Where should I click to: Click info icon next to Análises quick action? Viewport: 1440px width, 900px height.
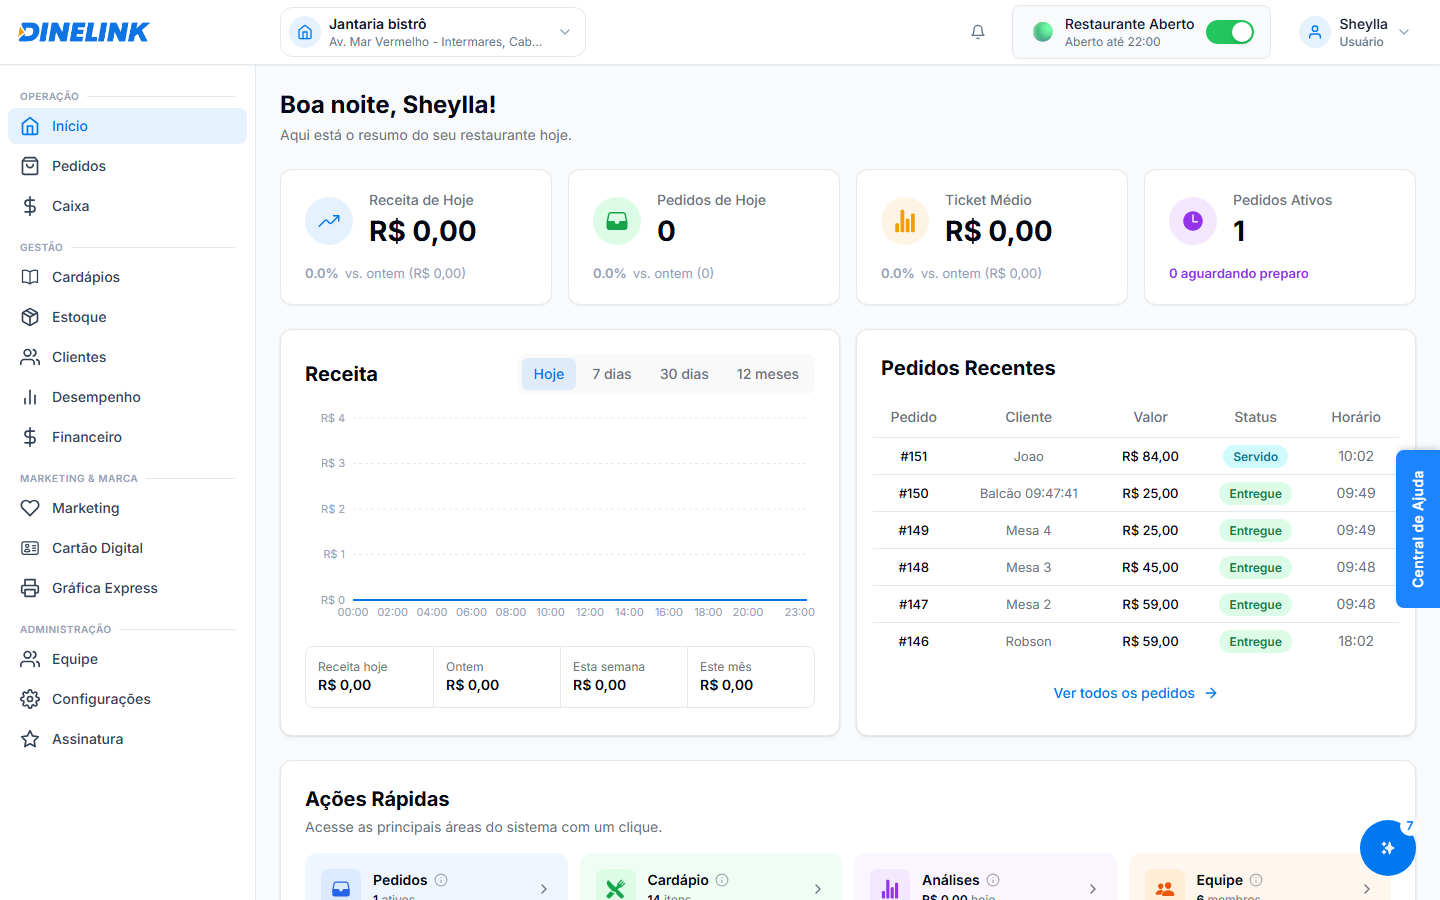click(x=993, y=880)
